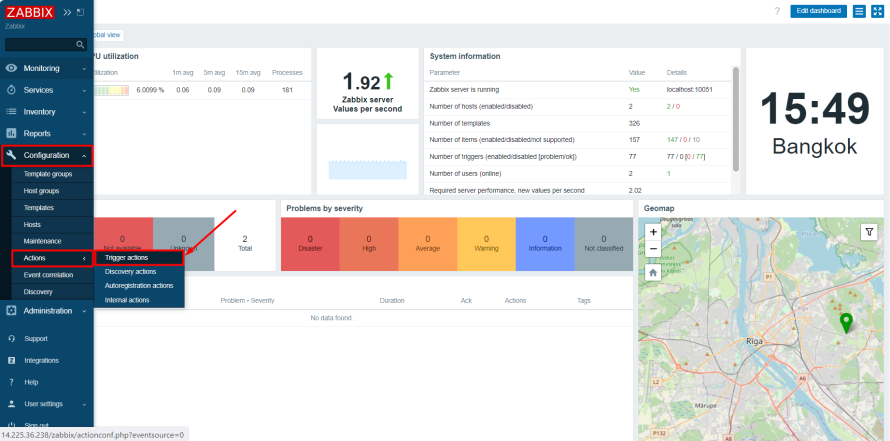Click the Geomap home view button
The image size is (890, 441).
click(x=653, y=272)
